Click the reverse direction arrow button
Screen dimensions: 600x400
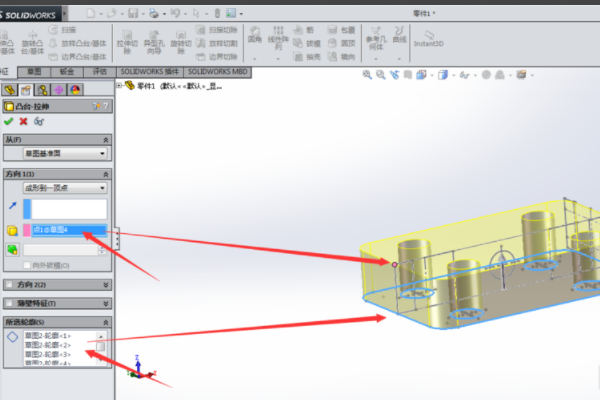click(x=13, y=206)
